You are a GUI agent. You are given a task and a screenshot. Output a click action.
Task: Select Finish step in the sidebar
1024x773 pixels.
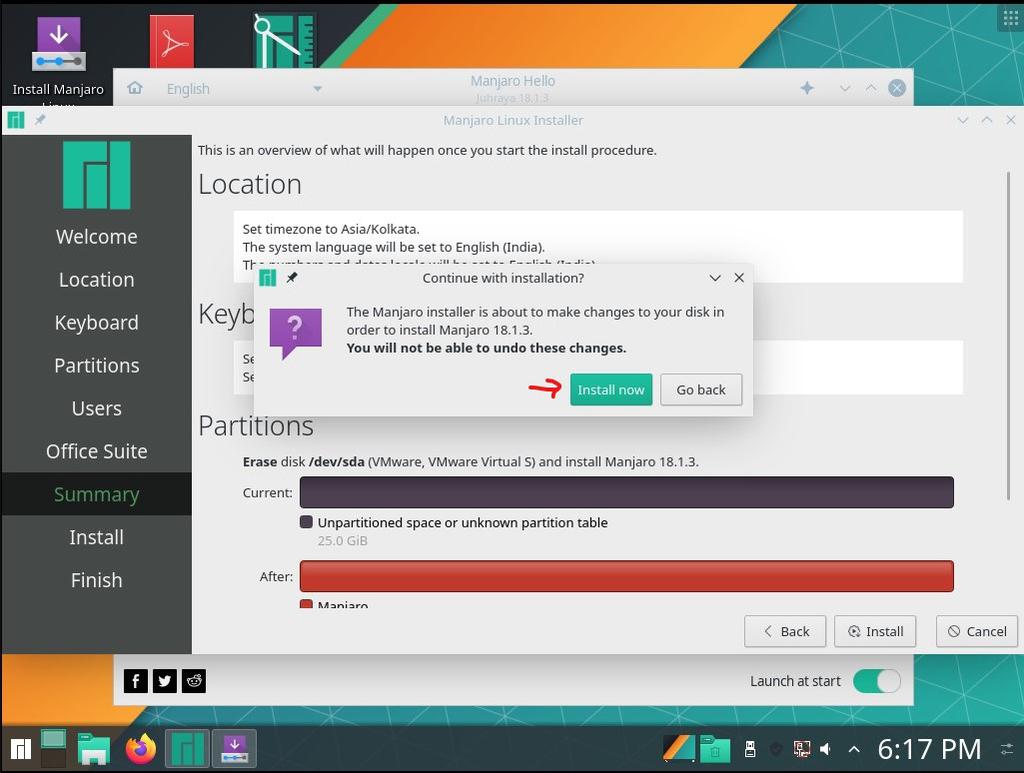tap(97, 580)
